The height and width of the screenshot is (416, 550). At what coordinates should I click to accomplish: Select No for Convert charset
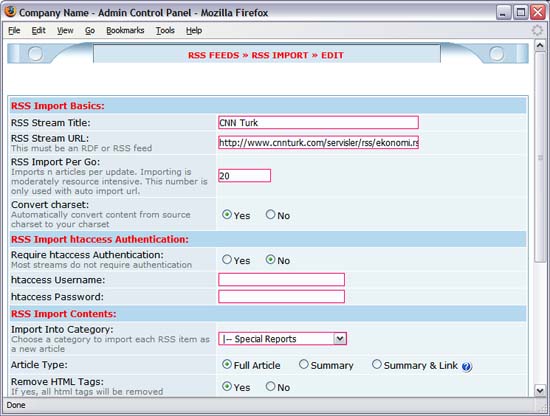tap(270, 214)
